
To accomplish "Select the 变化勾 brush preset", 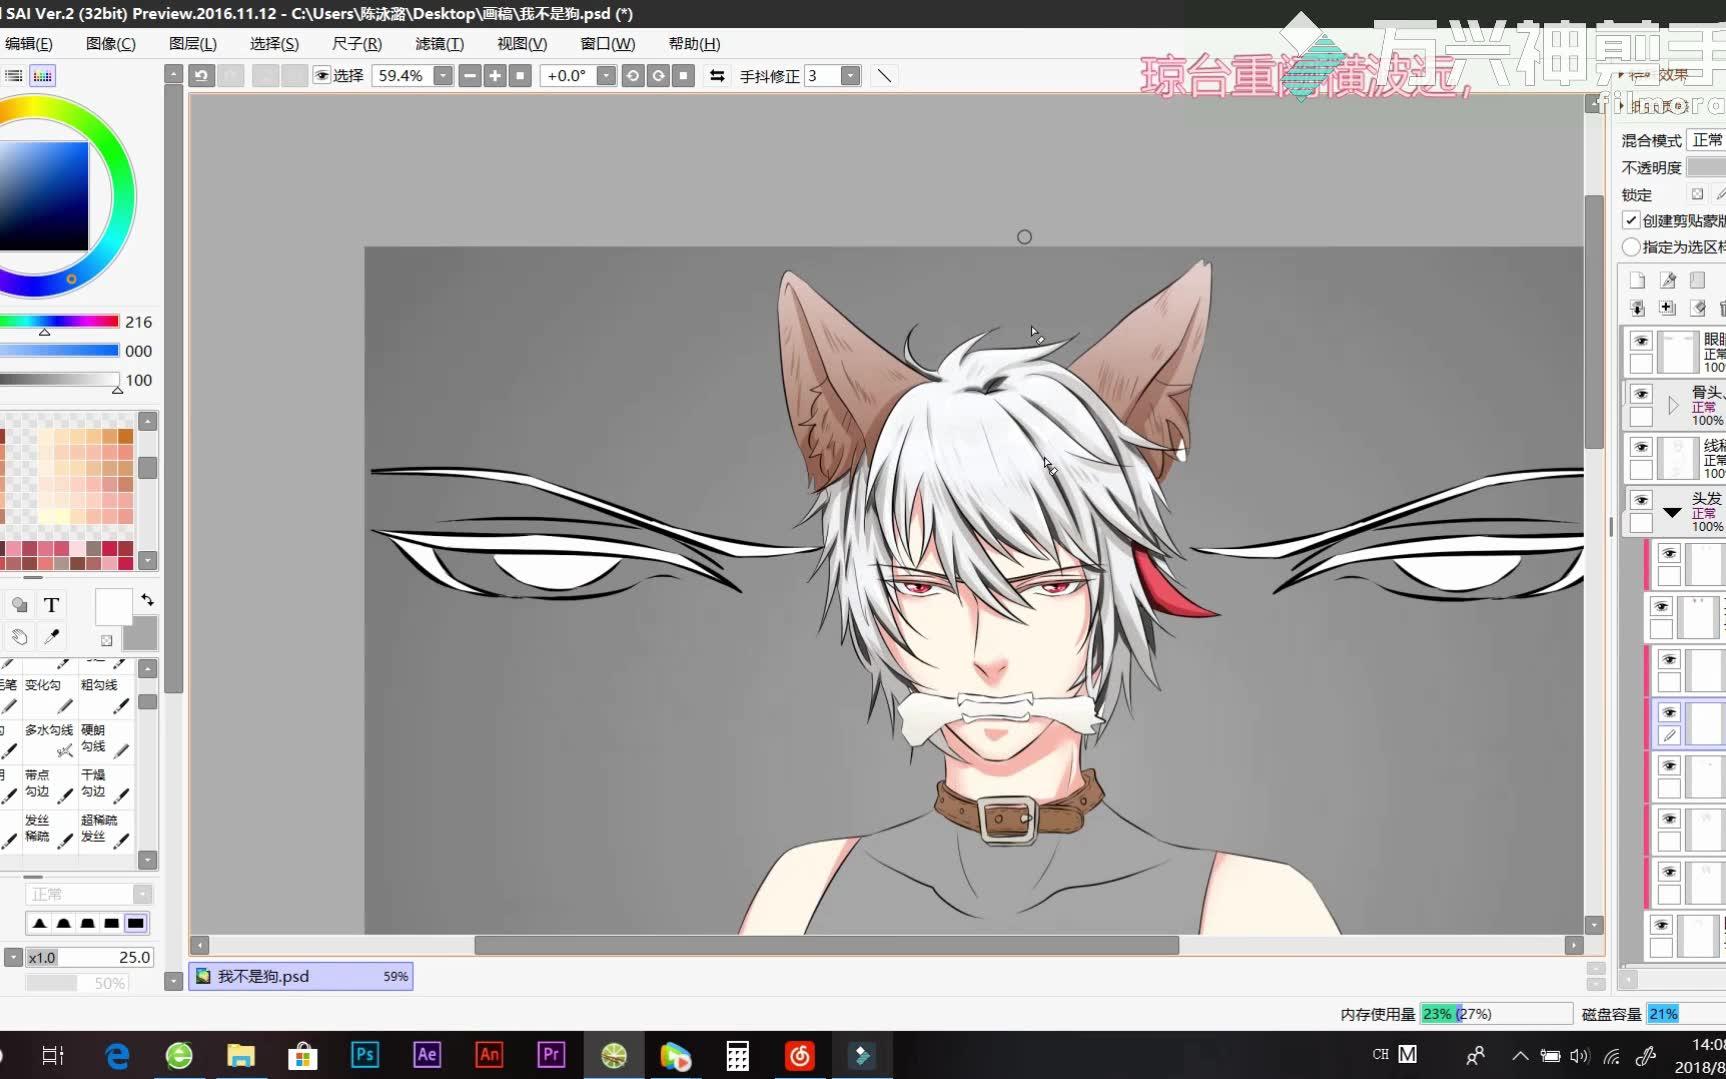I will coord(49,696).
